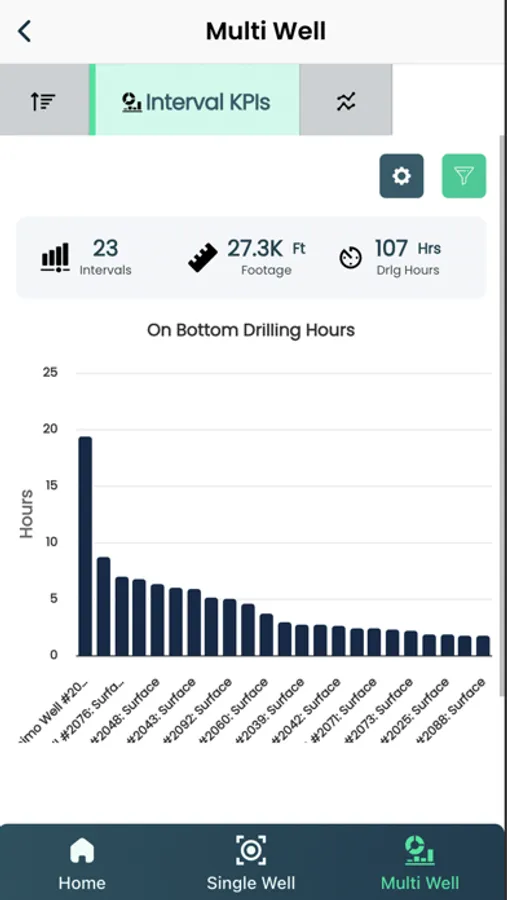
Task: Click the "#2042: Surface" axis label
Action: (x=309, y=711)
